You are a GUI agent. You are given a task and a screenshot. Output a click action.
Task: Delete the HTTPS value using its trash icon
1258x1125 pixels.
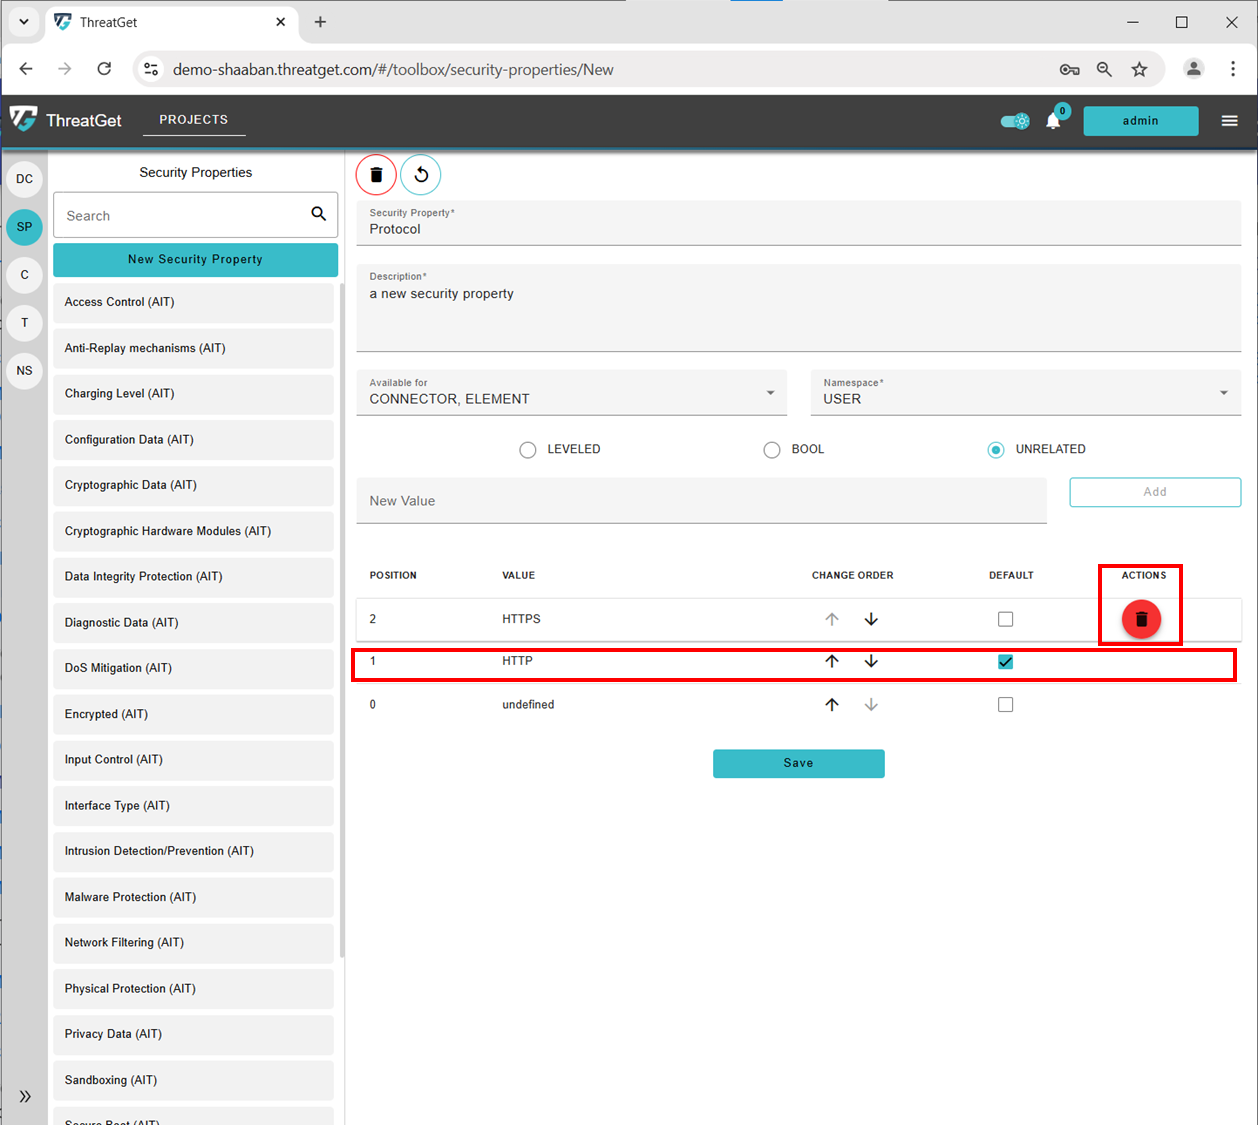1140,619
